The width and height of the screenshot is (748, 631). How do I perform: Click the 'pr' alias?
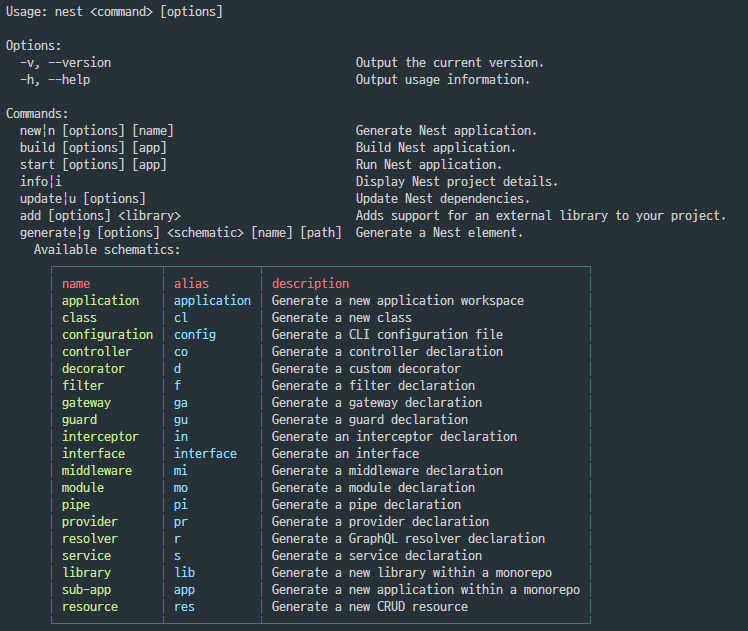coord(181,522)
